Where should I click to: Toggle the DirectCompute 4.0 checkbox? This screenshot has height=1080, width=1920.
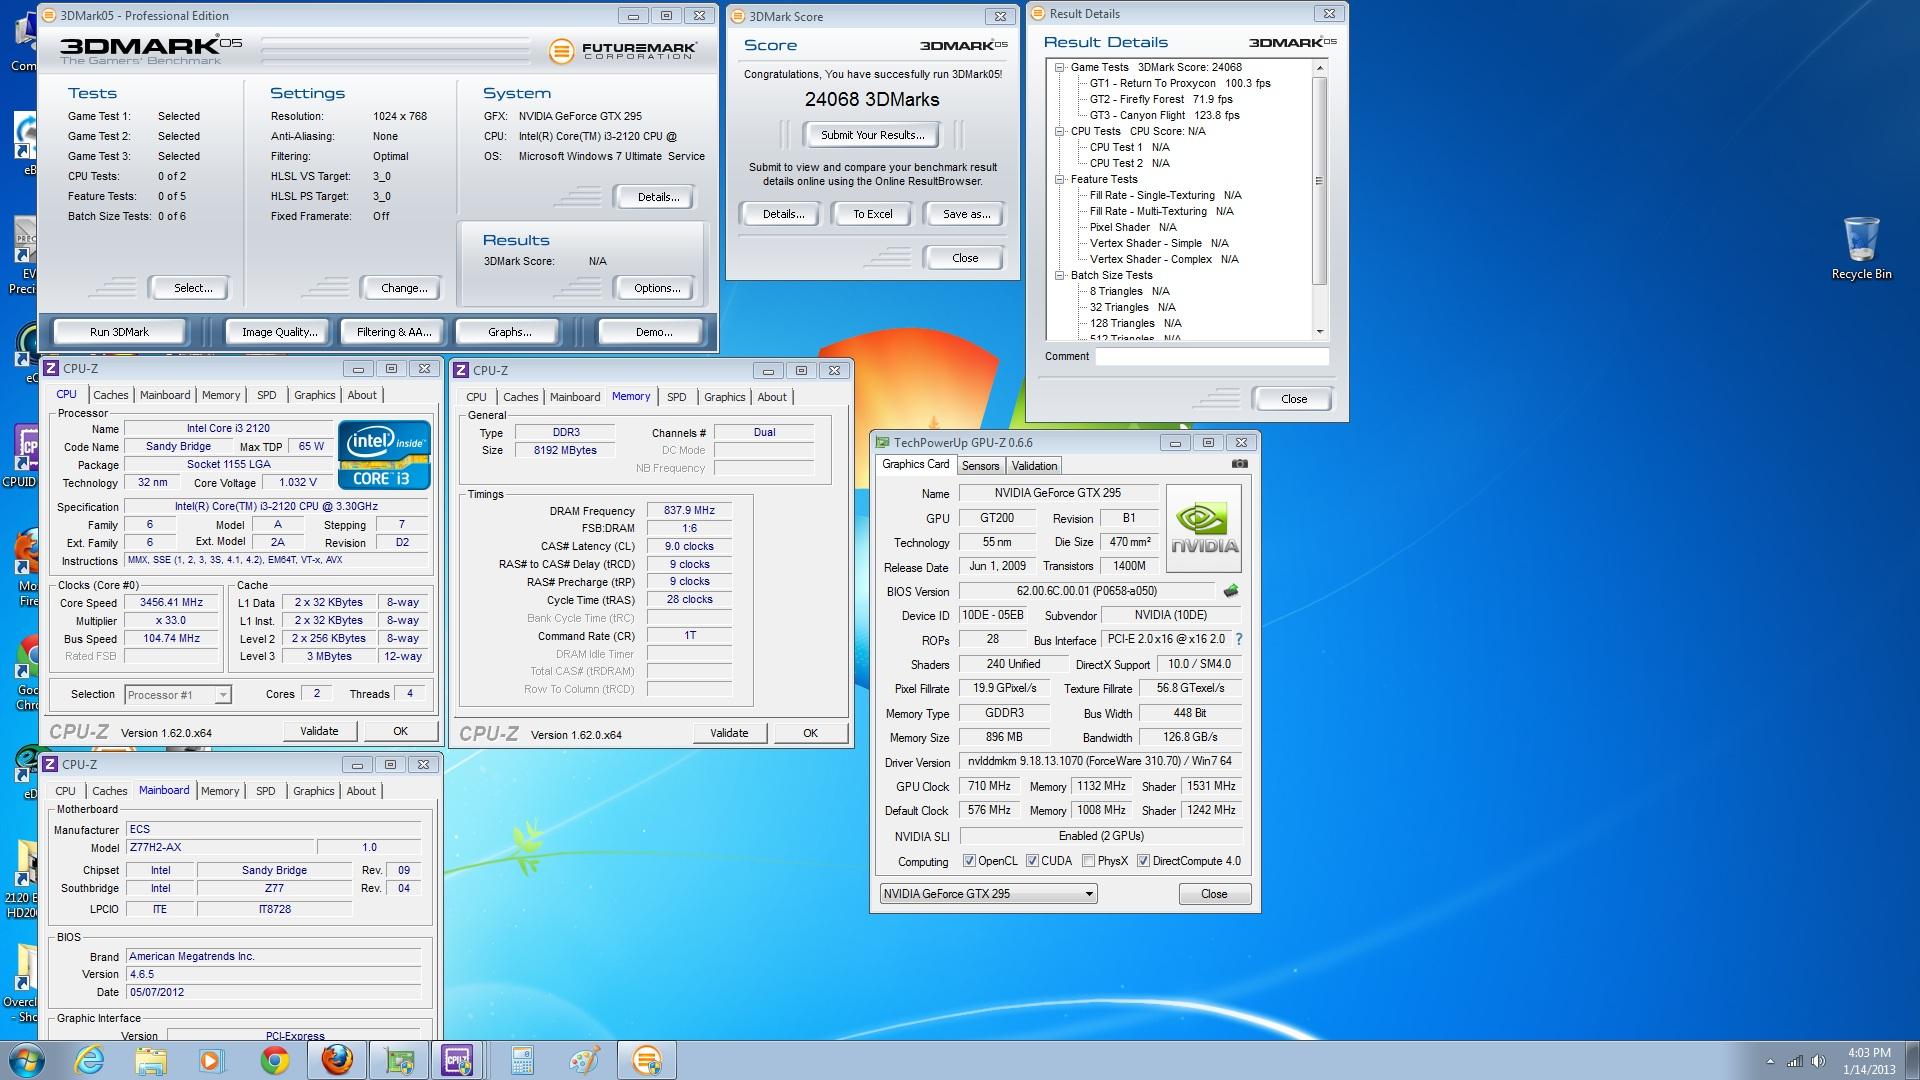tap(1143, 861)
